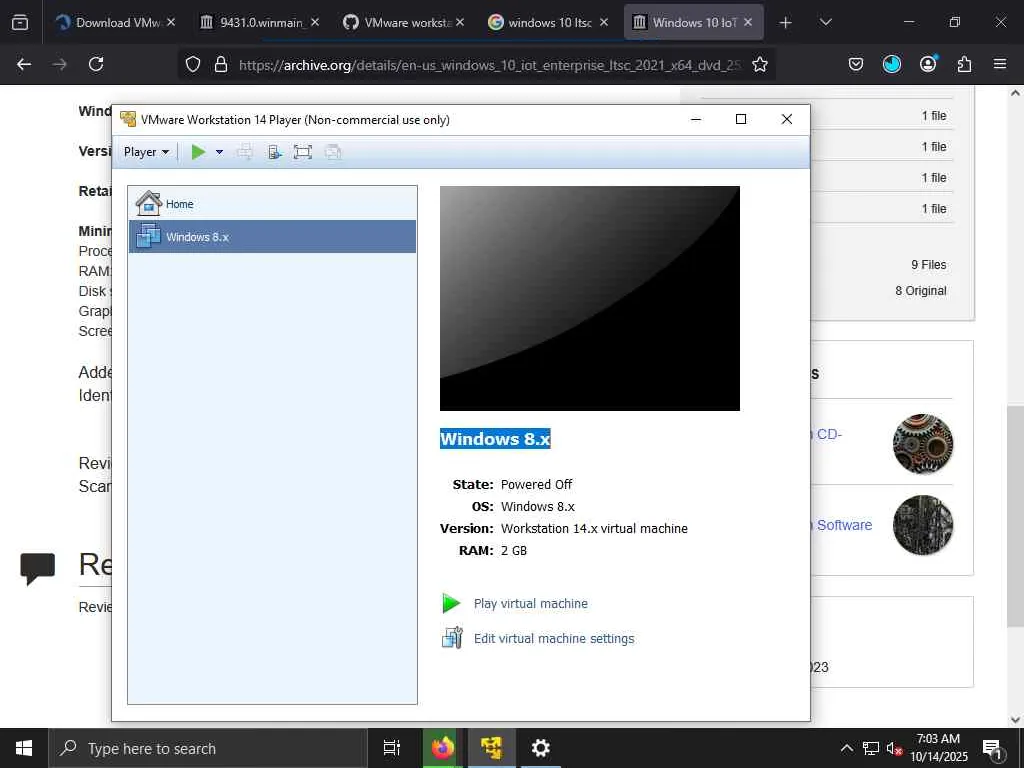
Task: Open the notification center icon
Action: pyautogui.click(x=992, y=748)
